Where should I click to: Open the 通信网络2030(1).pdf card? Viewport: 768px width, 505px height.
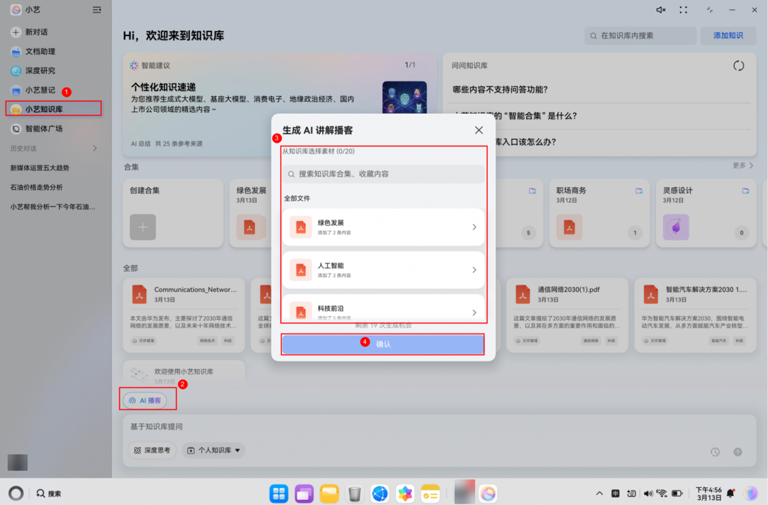(x=567, y=315)
